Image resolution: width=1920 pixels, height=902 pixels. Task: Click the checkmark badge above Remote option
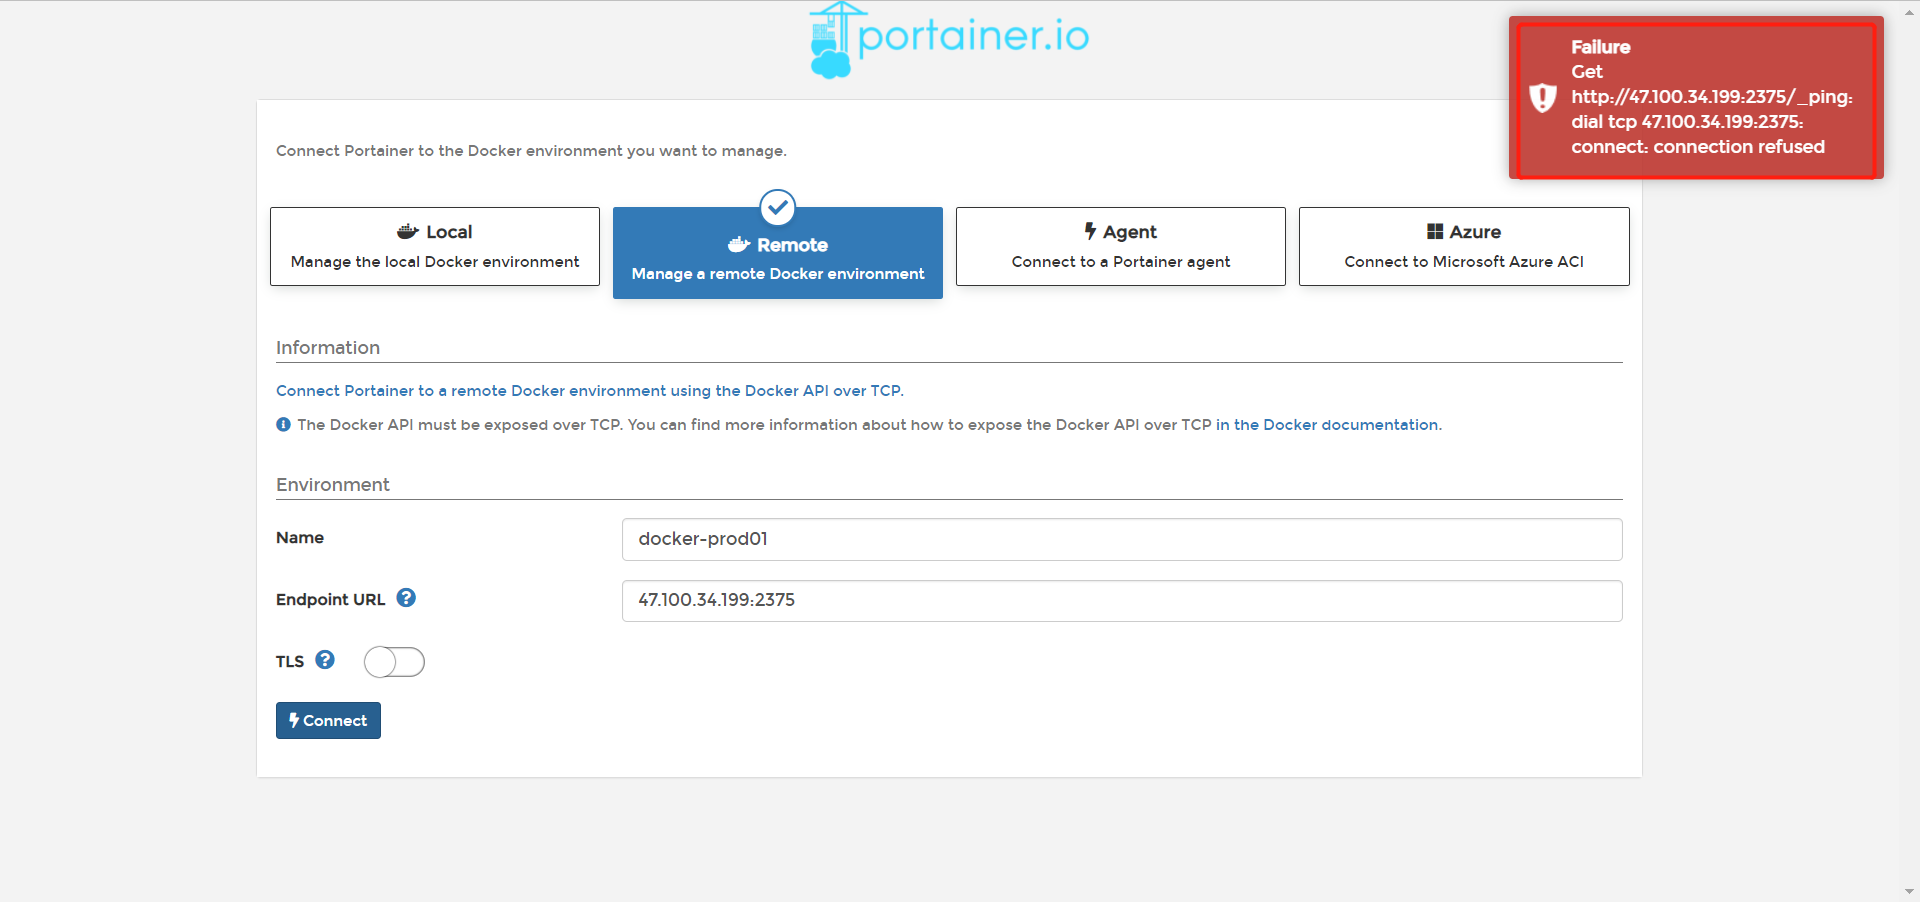[778, 208]
